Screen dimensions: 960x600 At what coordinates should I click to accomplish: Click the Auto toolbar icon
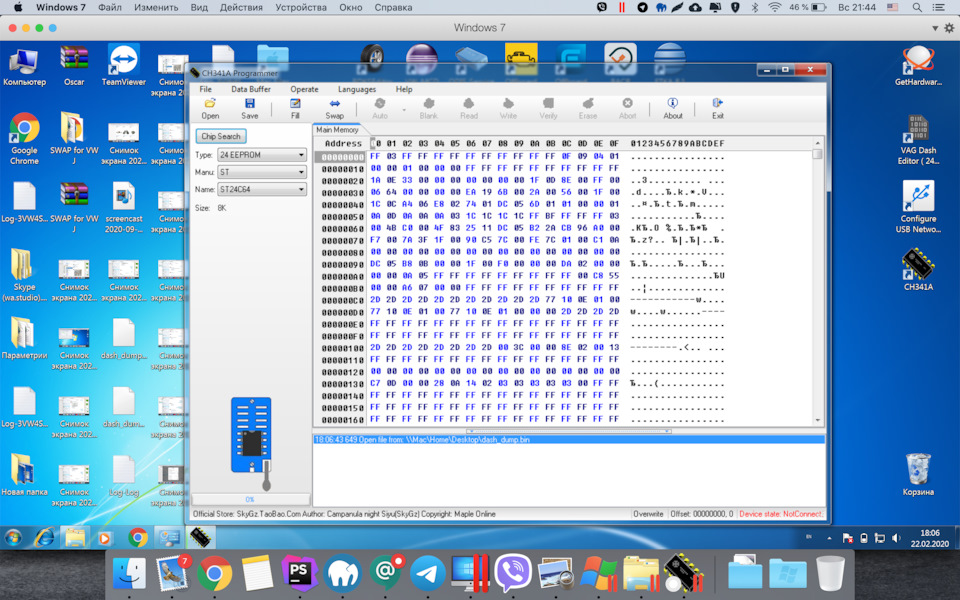380,108
